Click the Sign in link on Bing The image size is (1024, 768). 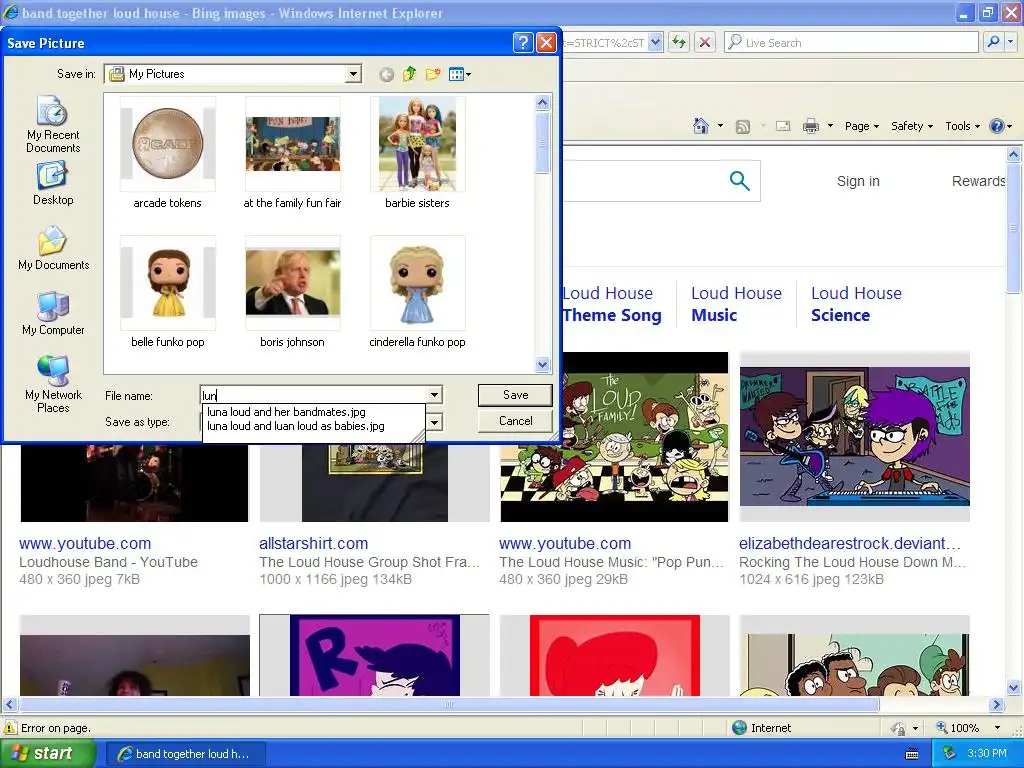(858, 181)
